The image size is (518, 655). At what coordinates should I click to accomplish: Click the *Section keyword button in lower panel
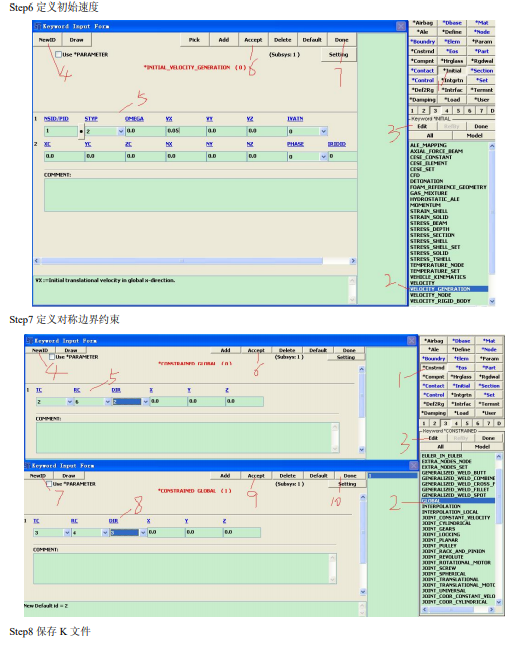coord(489,386)
